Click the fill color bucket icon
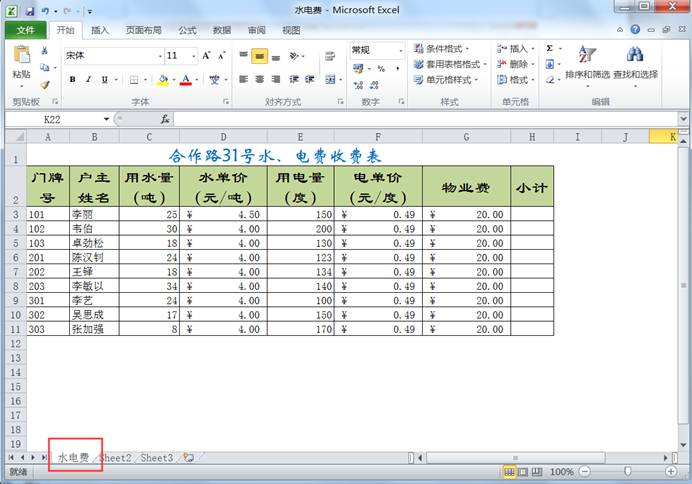The image size is (692, 484). (x=163, y=80)
